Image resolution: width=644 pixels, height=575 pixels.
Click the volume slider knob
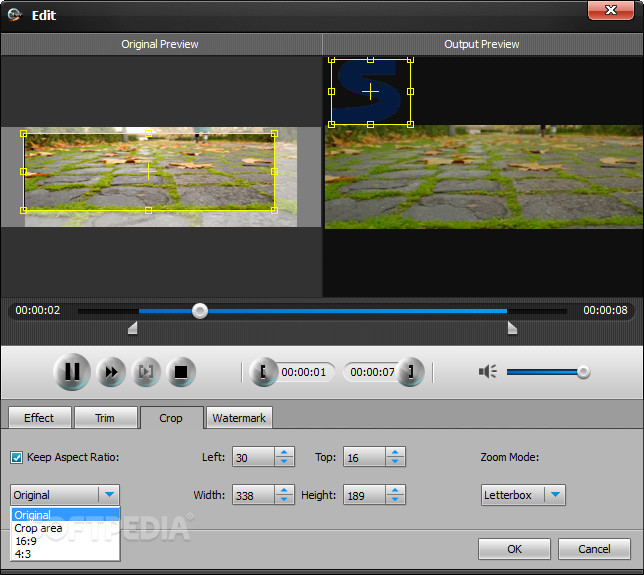(x=583, y=372)
